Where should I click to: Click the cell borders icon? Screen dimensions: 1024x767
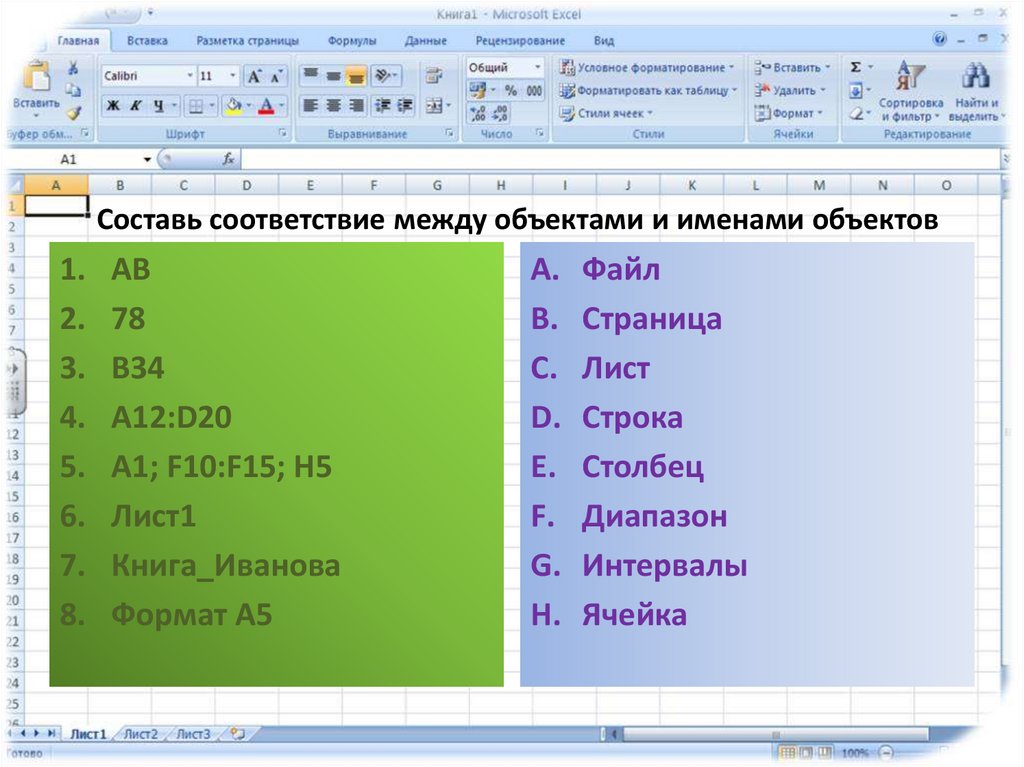195,105
